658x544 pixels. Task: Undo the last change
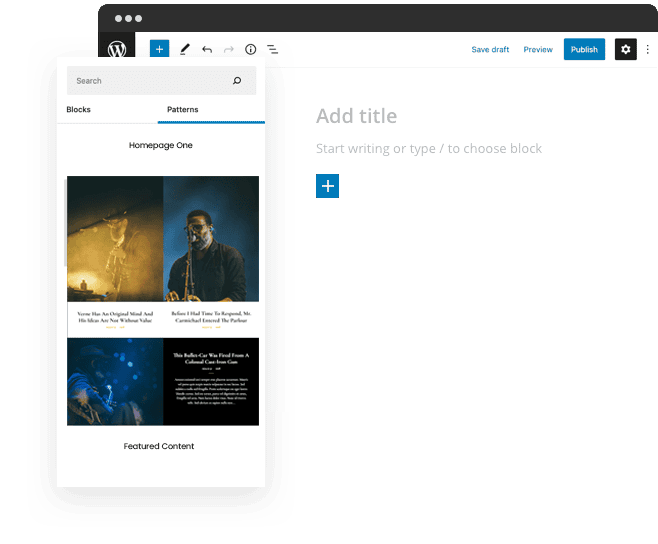207,49
